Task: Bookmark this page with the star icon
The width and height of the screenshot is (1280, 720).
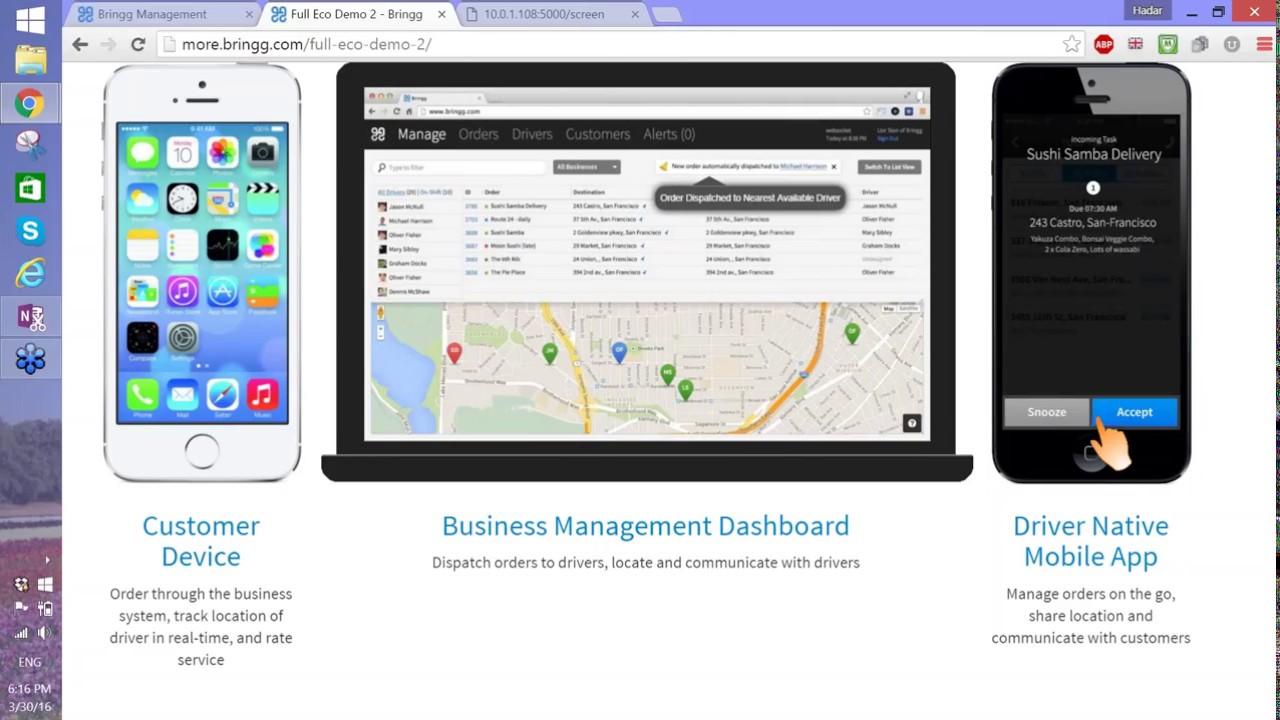Action: pos(1071,44)
